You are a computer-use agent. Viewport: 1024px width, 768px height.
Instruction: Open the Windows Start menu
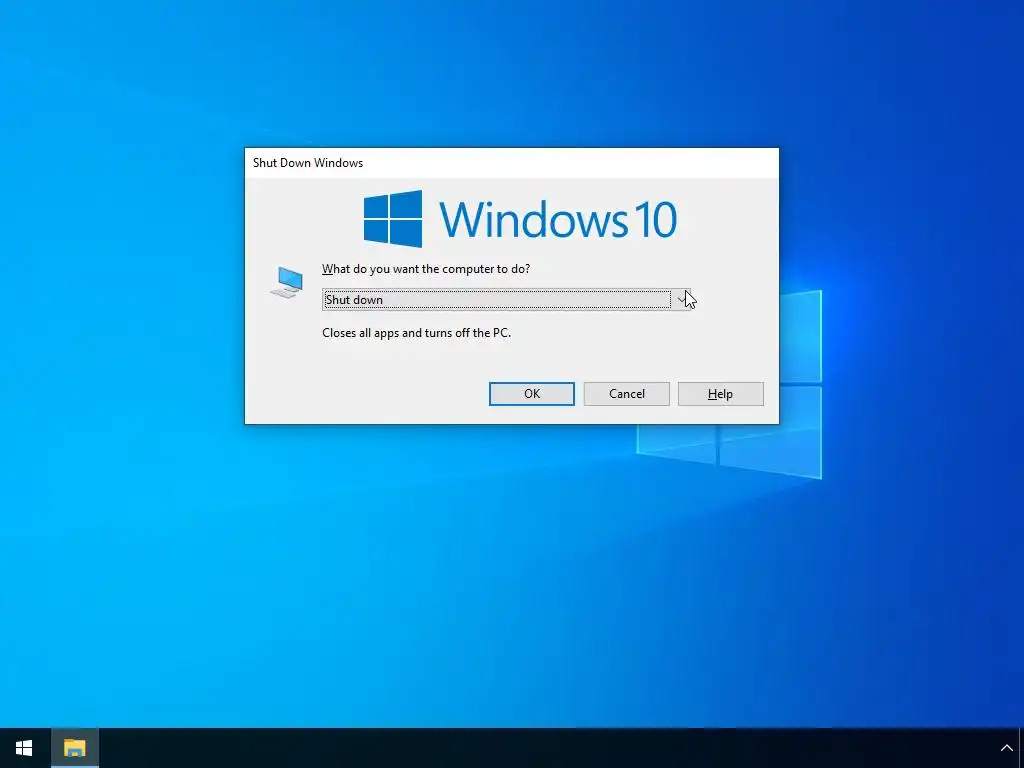coord(24,748)
